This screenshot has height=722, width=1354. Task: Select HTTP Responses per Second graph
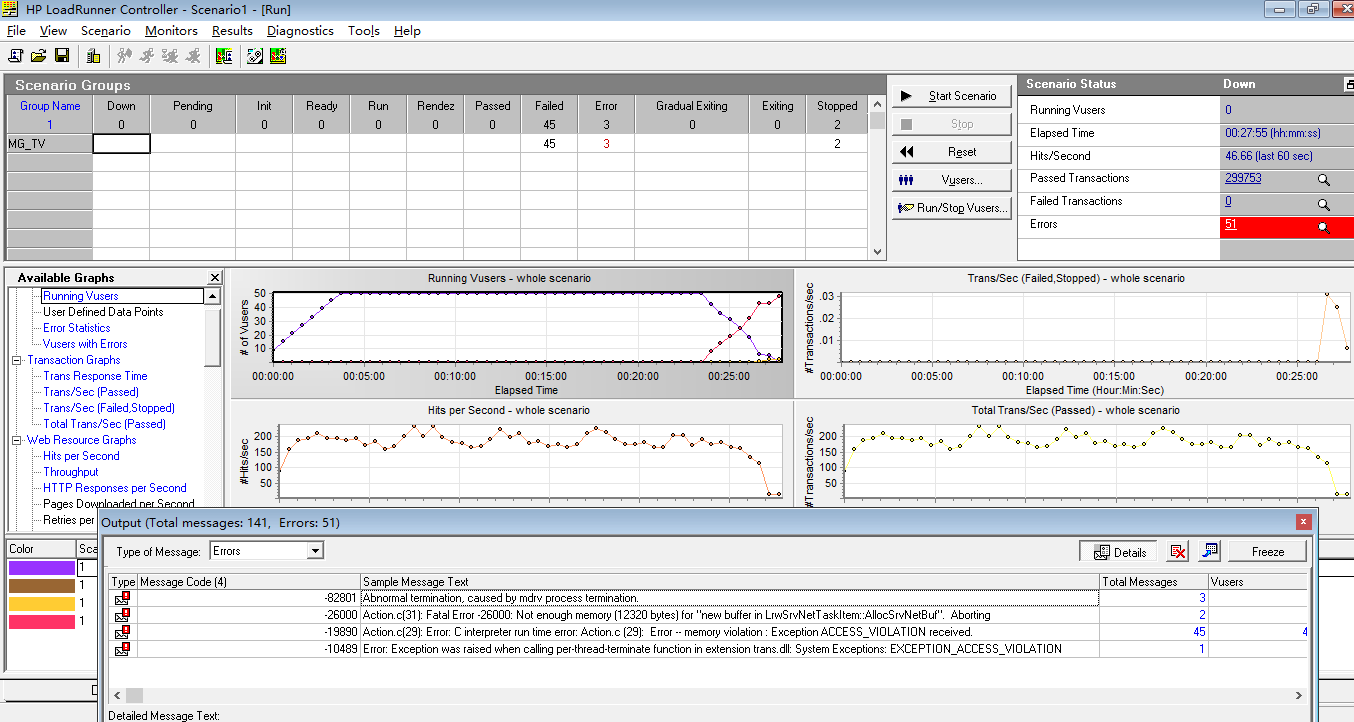point(114,488)
